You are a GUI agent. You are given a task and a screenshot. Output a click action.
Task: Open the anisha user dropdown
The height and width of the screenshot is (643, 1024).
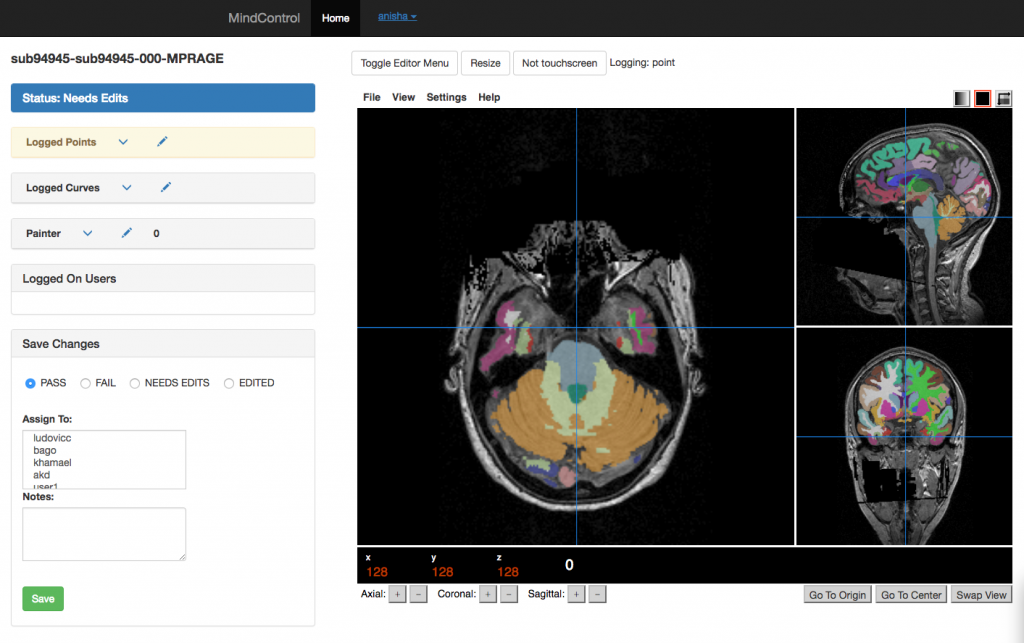396,17
